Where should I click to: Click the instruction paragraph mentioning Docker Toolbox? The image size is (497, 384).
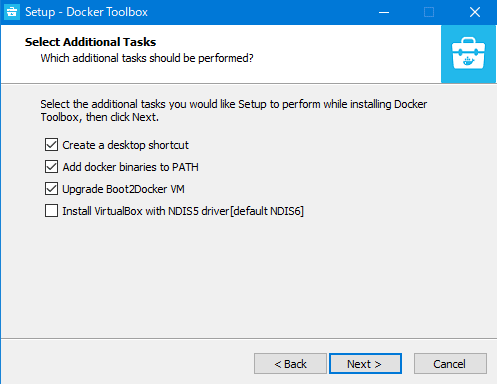[234, 111]
